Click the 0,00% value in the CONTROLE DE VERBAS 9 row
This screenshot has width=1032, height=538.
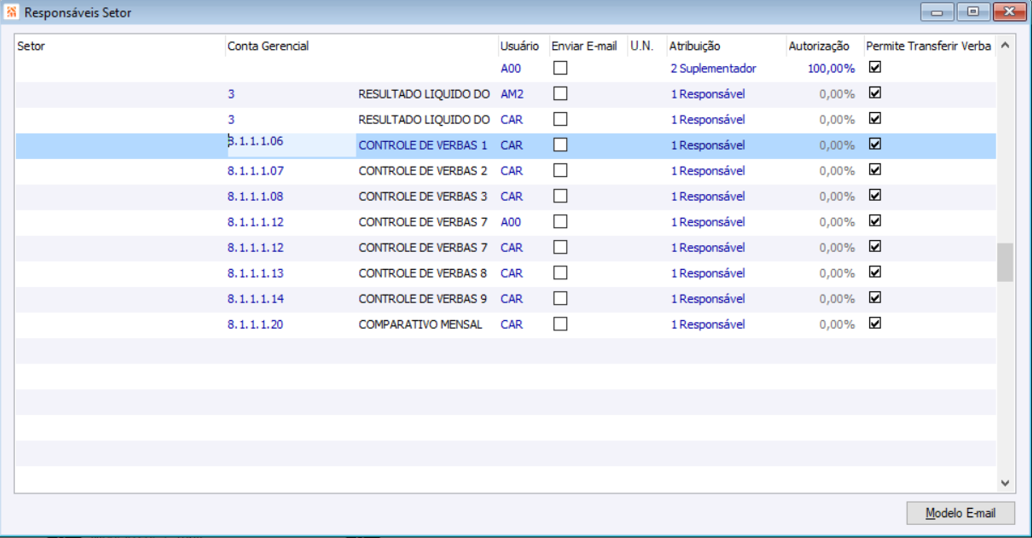[x=837, y=299]
